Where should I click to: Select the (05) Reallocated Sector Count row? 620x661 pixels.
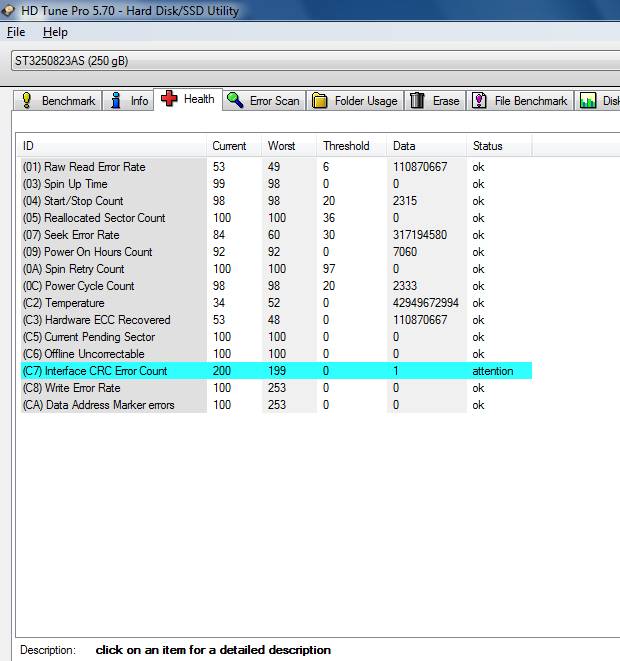click(x=276, y=218)
